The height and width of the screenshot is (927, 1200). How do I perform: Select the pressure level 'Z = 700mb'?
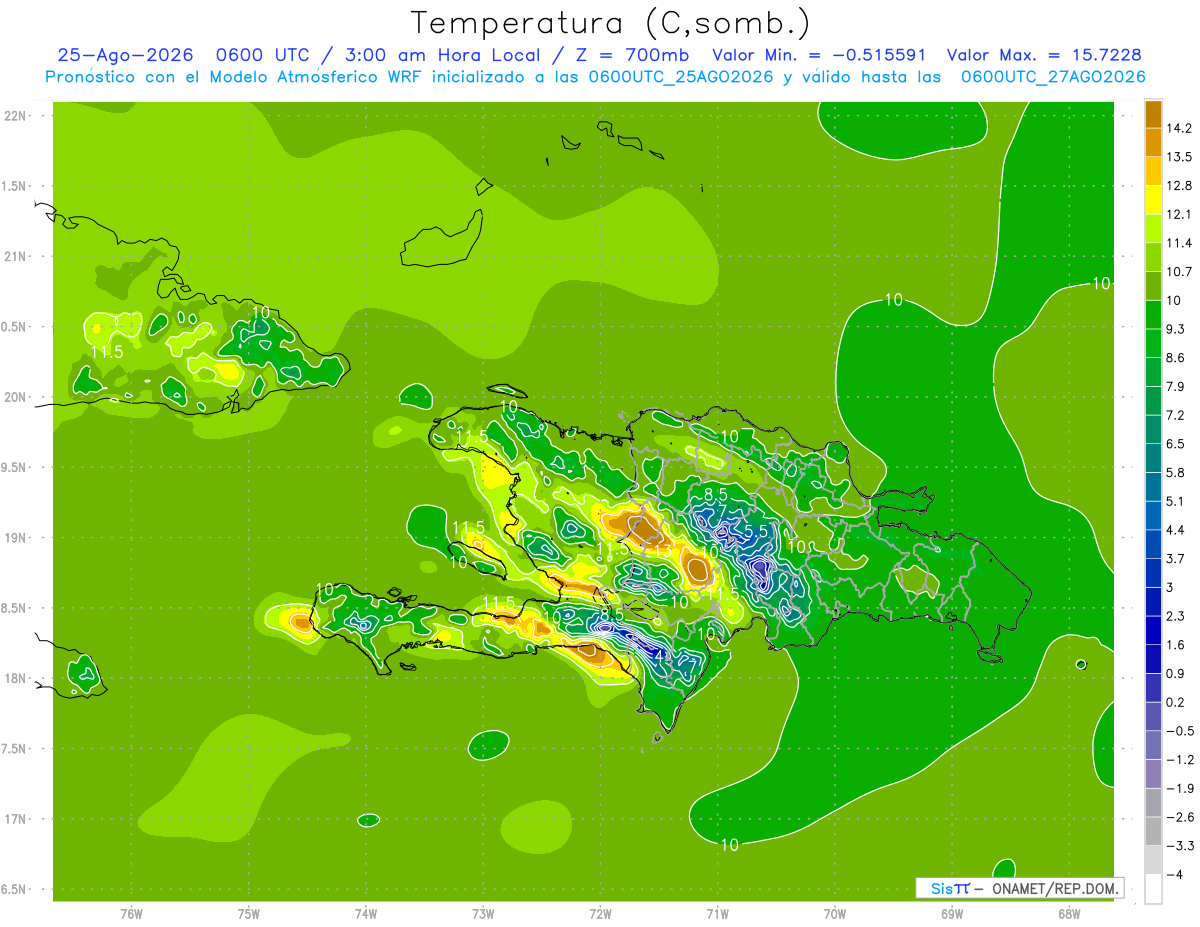coord(631,55)
